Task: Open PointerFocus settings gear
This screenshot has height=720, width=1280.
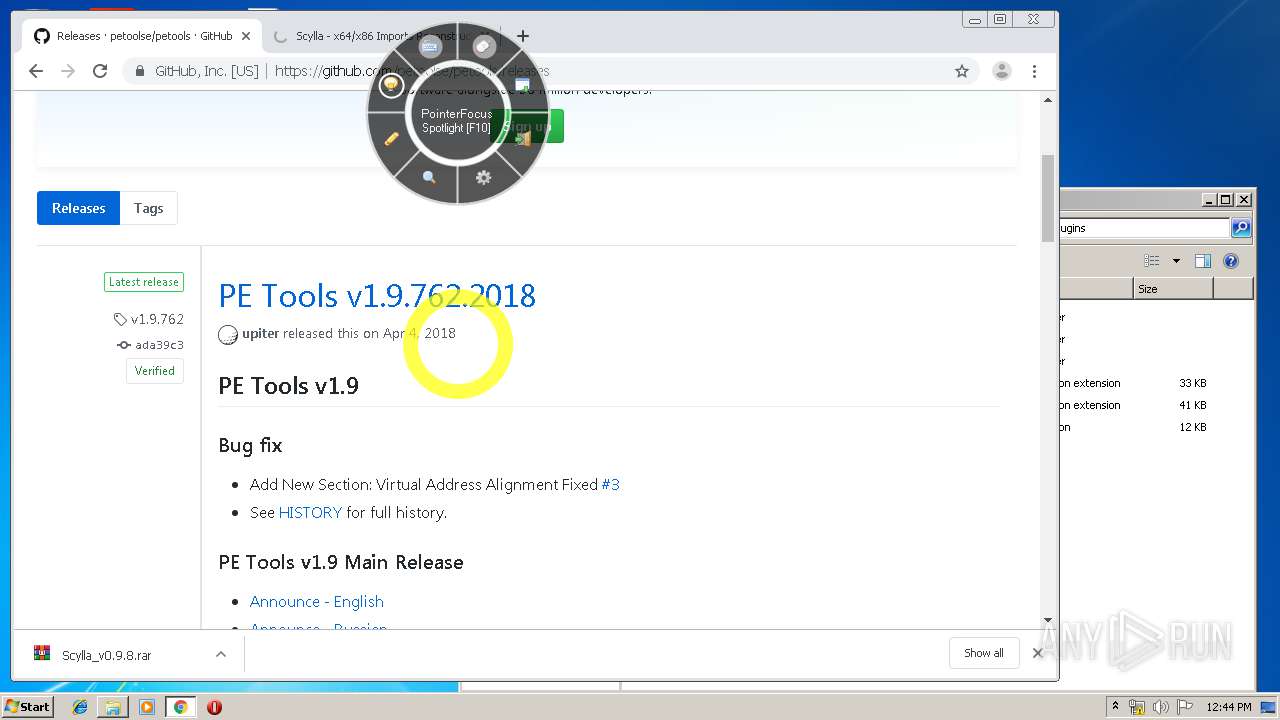Action: 484,177
